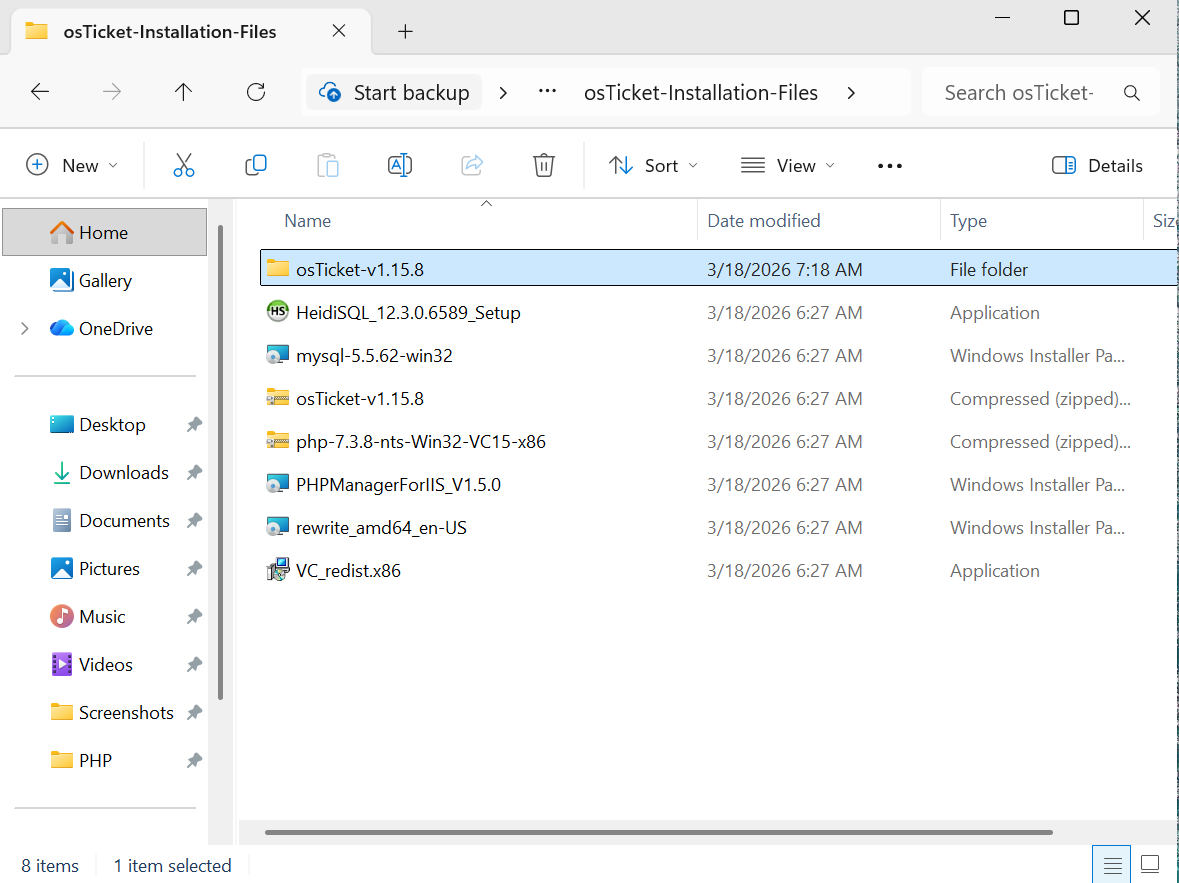Toggle the Details pane
The width and height of the screenshot is (1179, 883).
1097,165
